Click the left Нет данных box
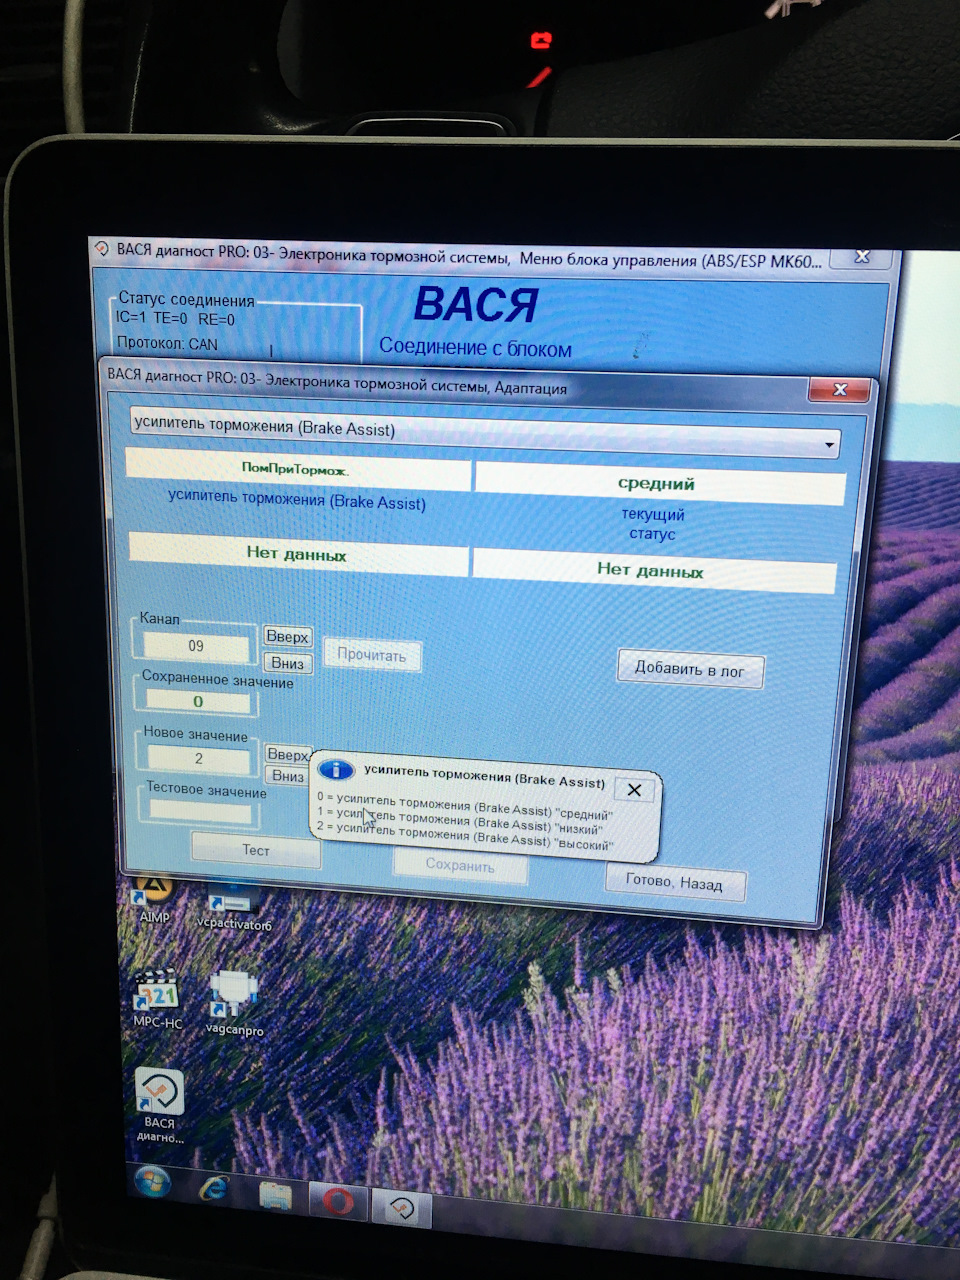Image resolution: width=960 pixels, height=1280 pixels. click(x=298, y=554)
